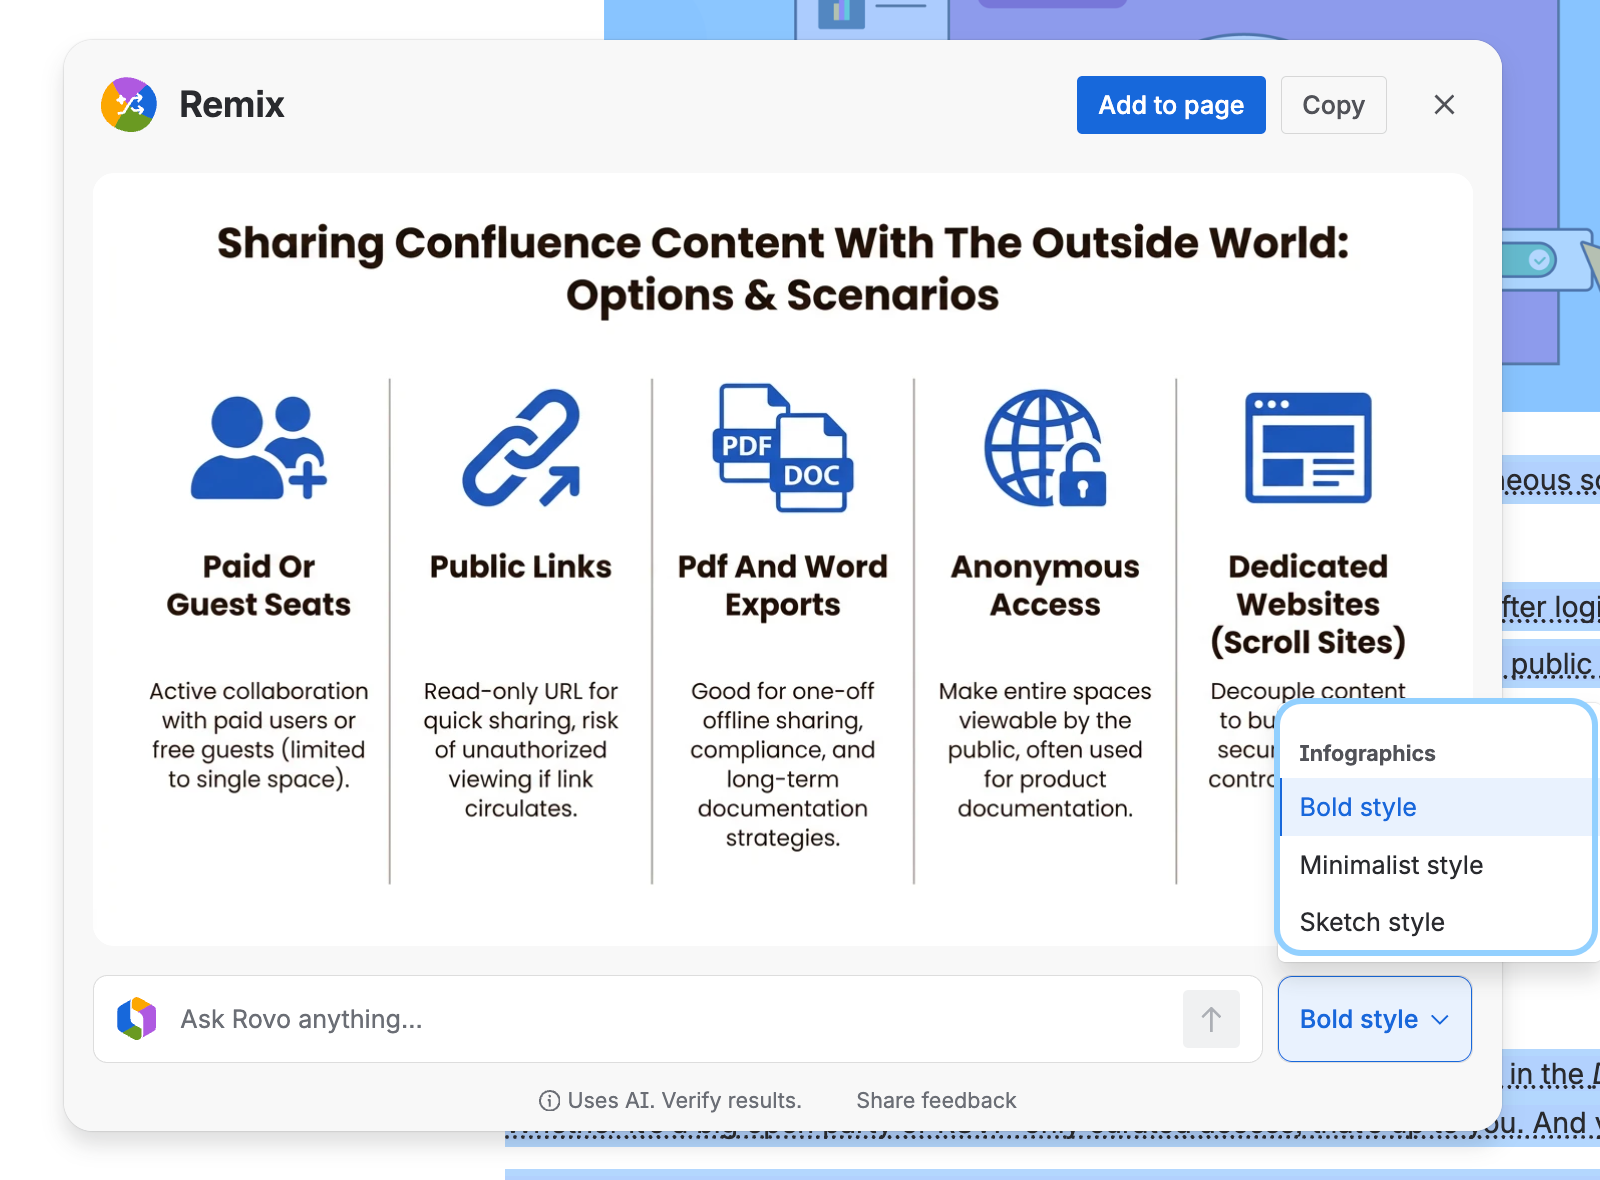Click the 'Good for one-off offline sharing' description
The height and width of the screenshot is (1180, 1600).
[783, 764]
